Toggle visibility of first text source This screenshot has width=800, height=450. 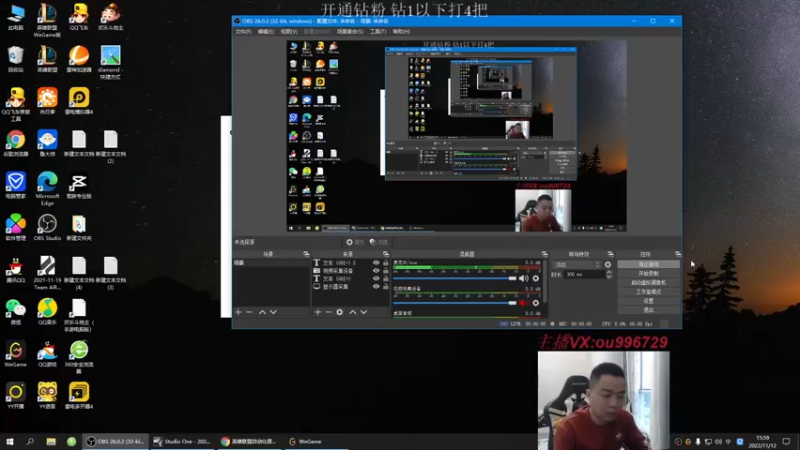[x=376, y=263]
